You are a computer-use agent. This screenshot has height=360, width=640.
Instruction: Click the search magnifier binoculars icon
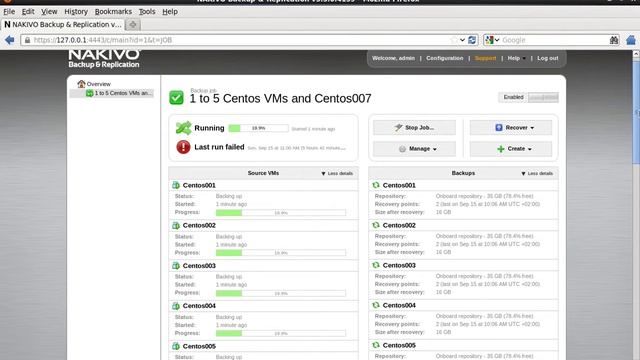coord(614,40)
